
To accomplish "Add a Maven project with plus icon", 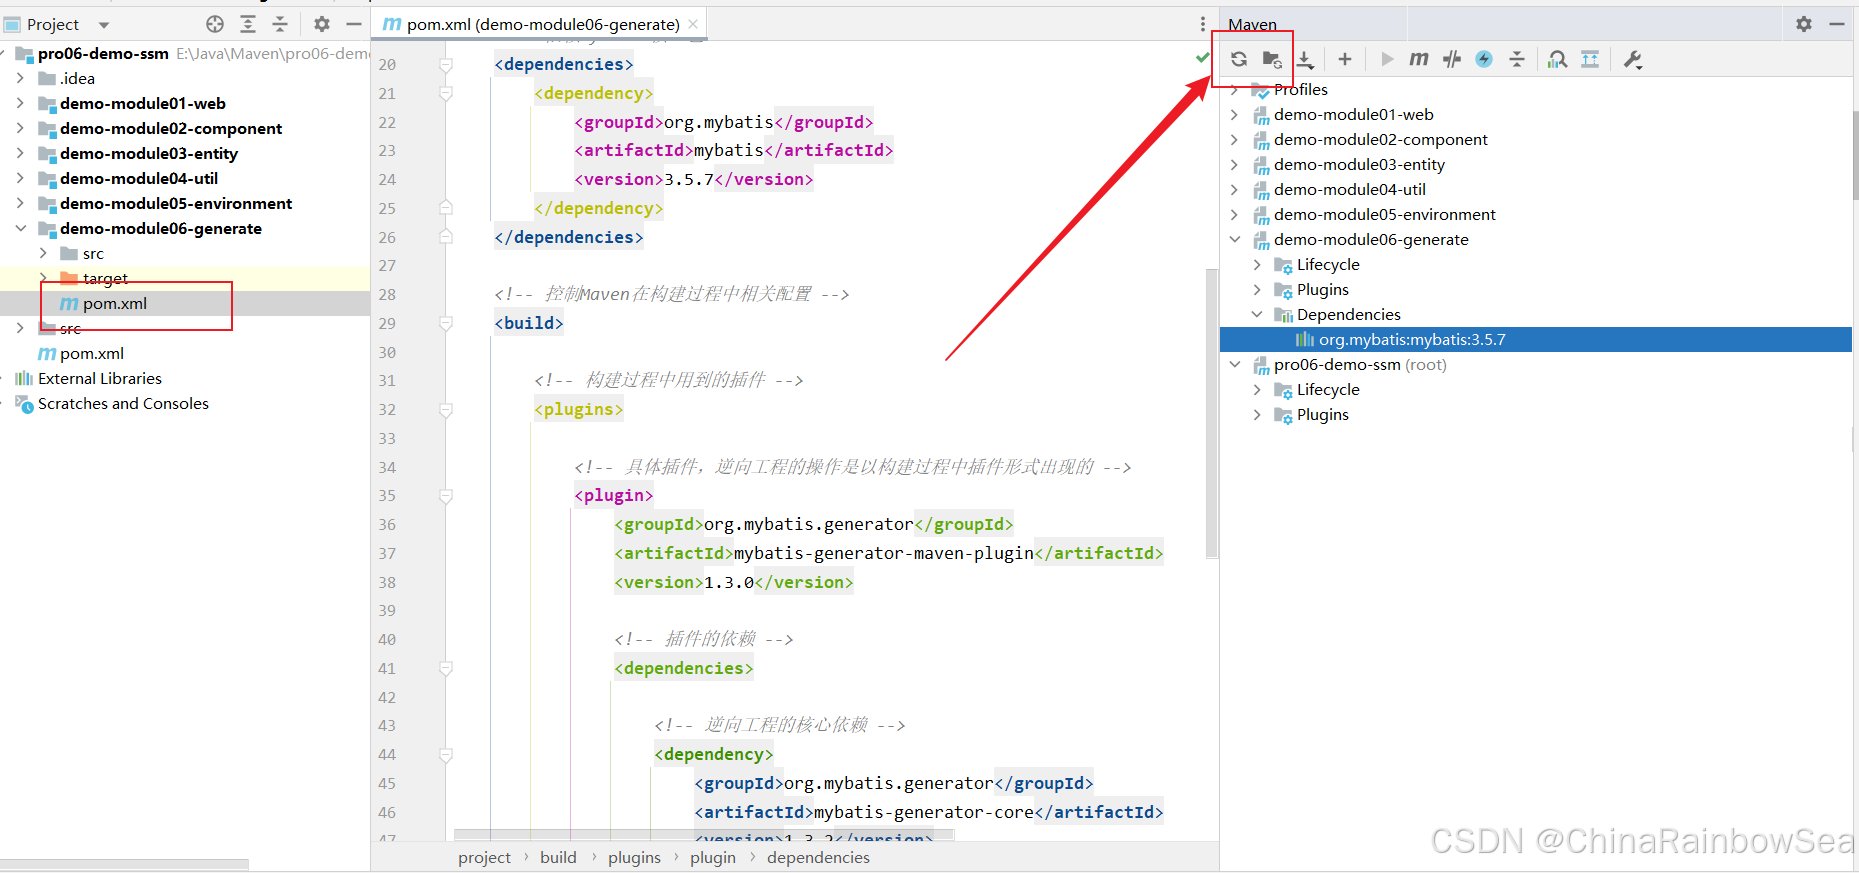I will 1345,59.
